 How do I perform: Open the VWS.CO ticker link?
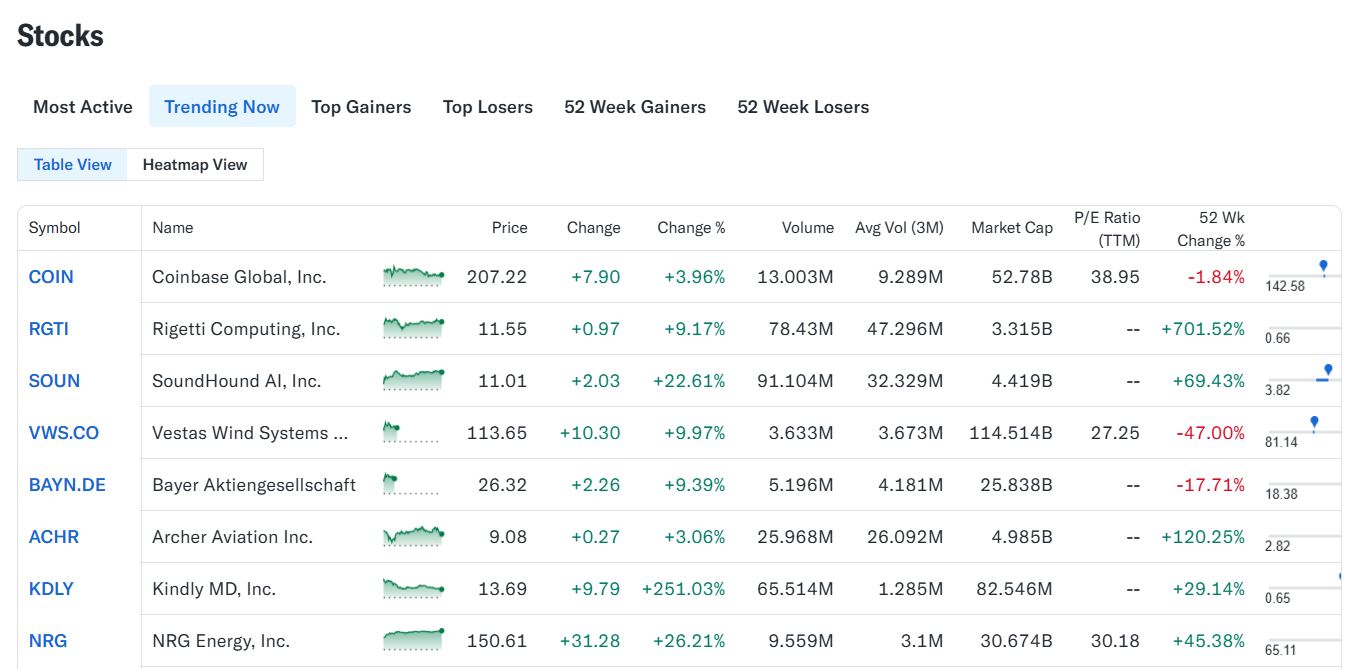pyautogui.click(x=64, y=433)
